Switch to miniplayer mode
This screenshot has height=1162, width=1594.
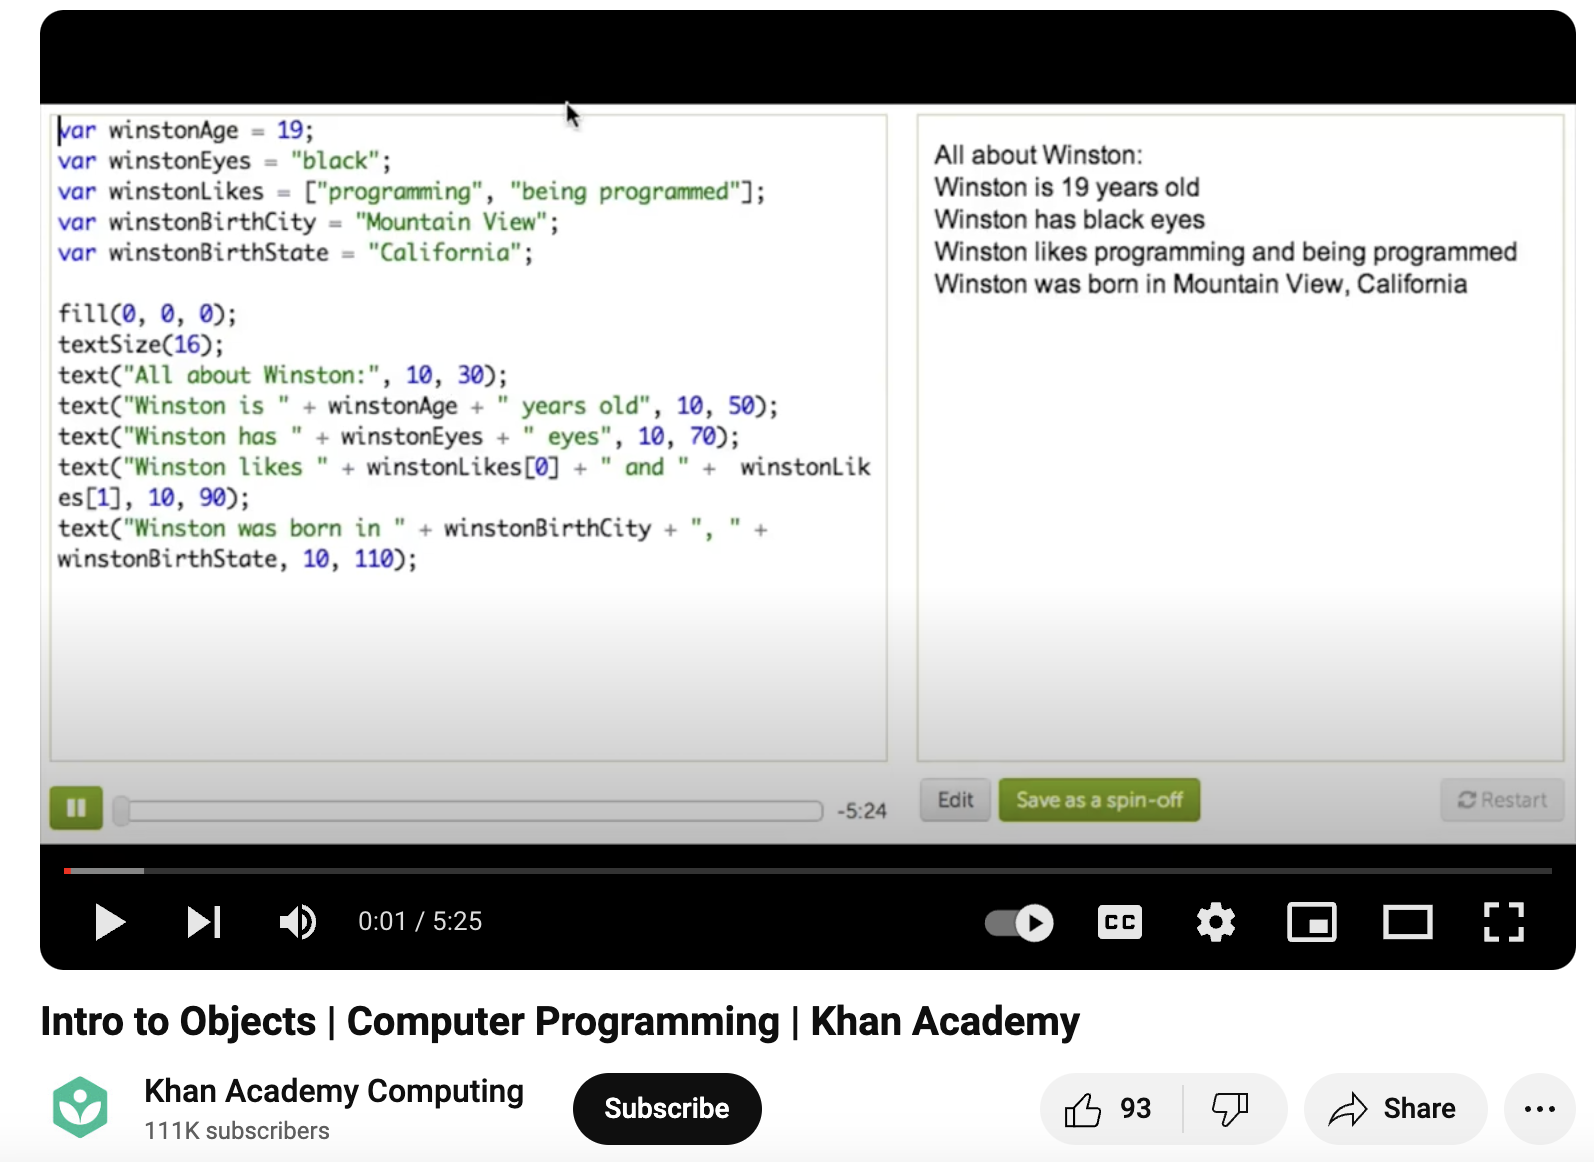1312,922
